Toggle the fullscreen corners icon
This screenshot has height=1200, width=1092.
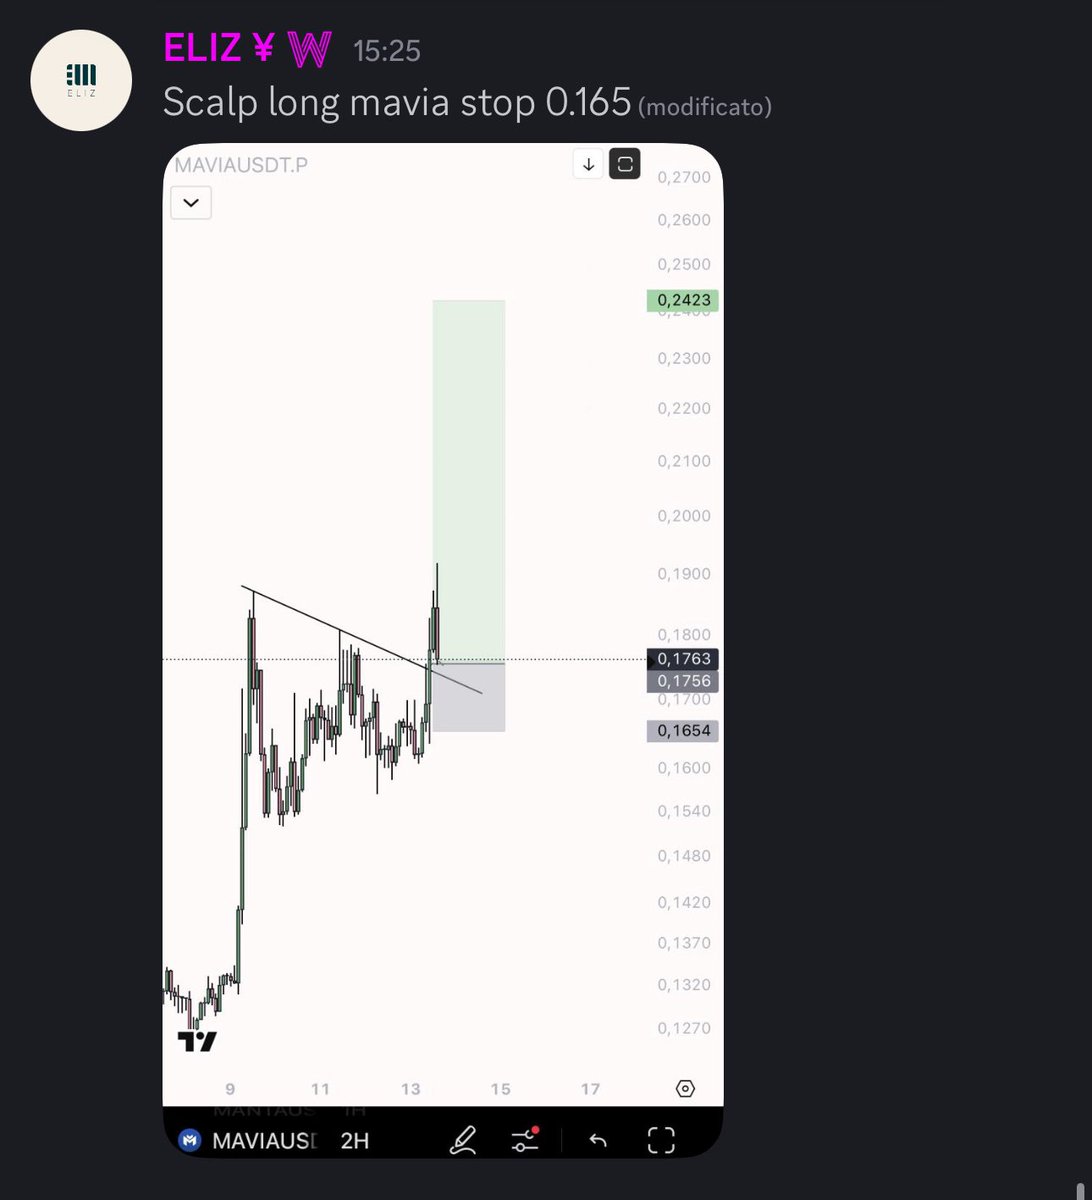coord(661,1140)
